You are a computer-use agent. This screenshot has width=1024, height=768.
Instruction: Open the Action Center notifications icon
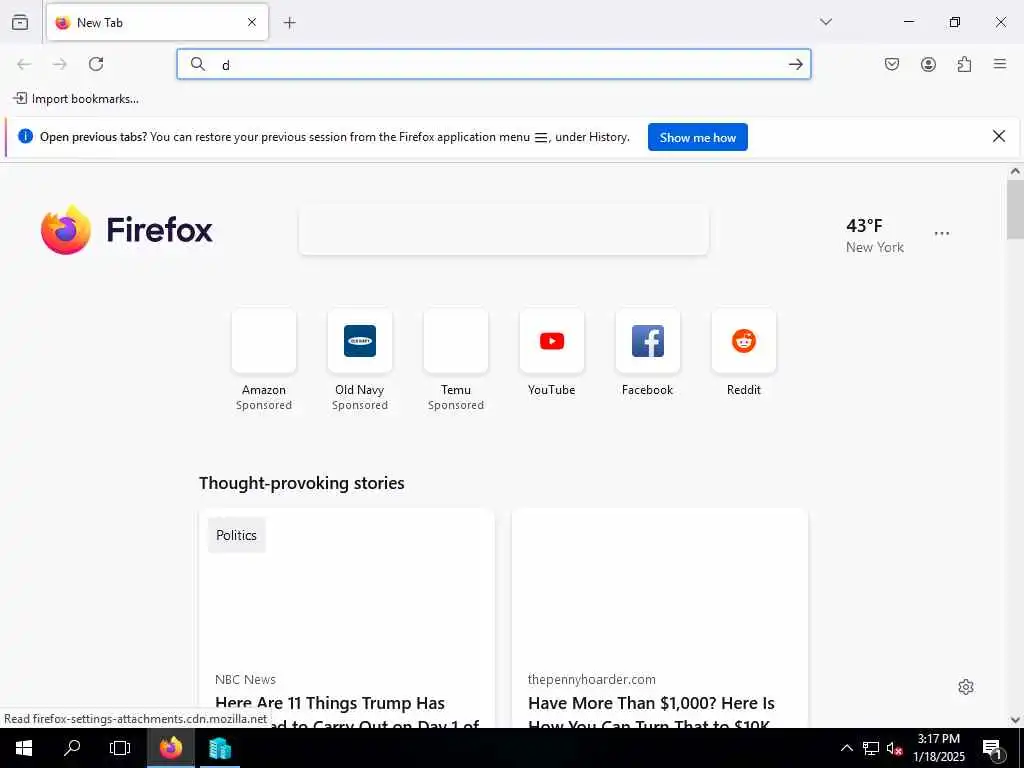pyautogui.click(x=992, y=748)
